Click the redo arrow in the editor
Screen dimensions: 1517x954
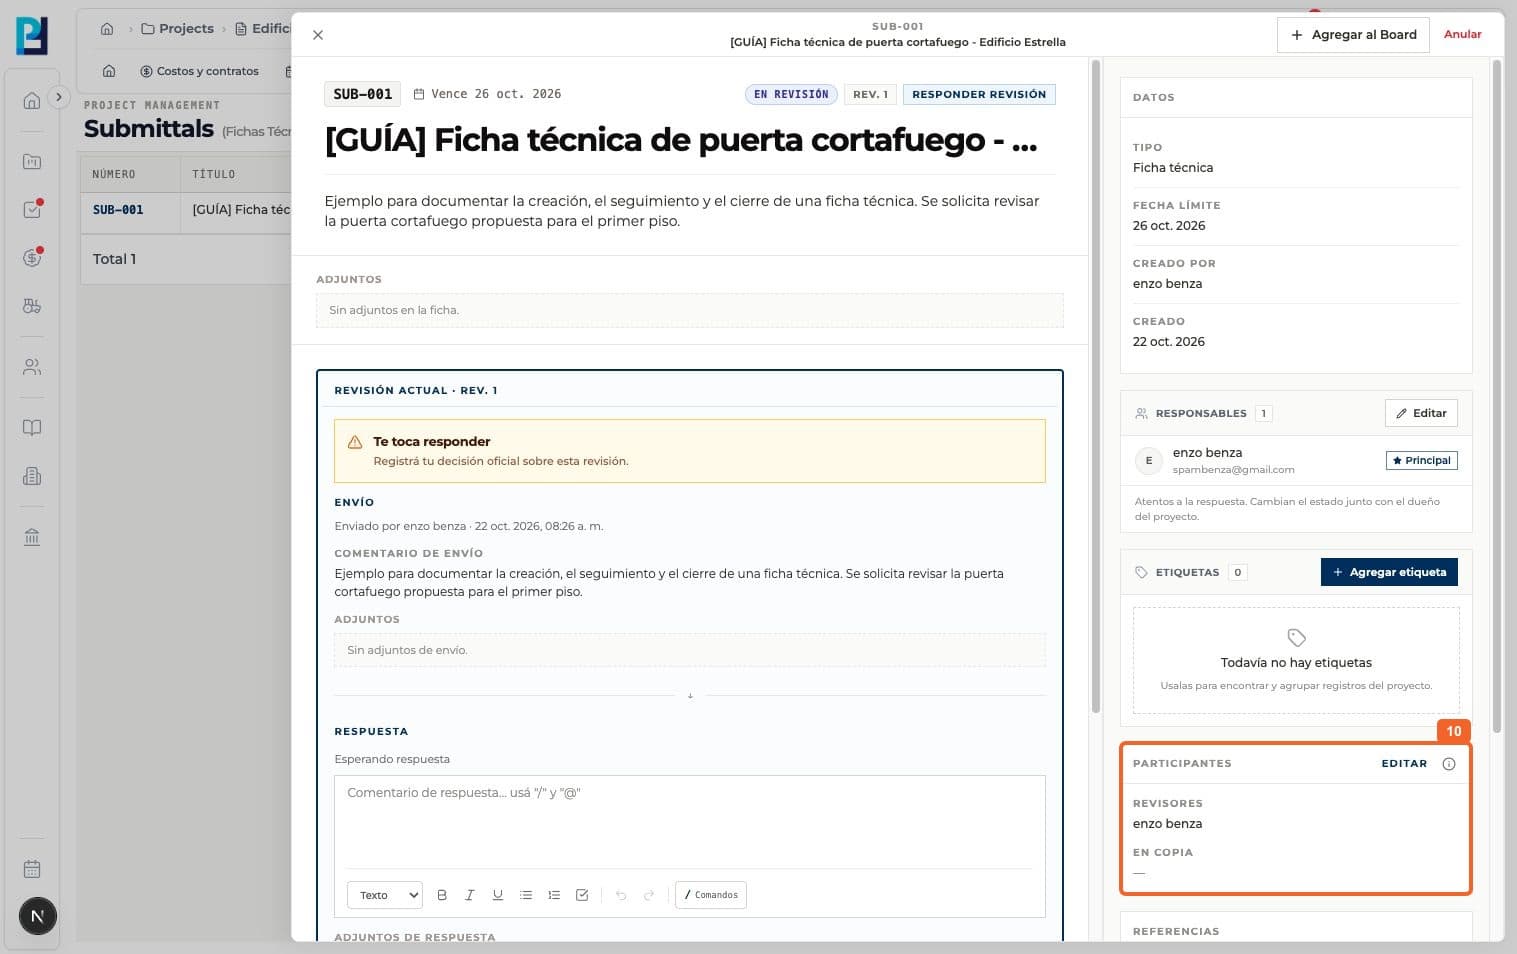(x=649, y=895)
